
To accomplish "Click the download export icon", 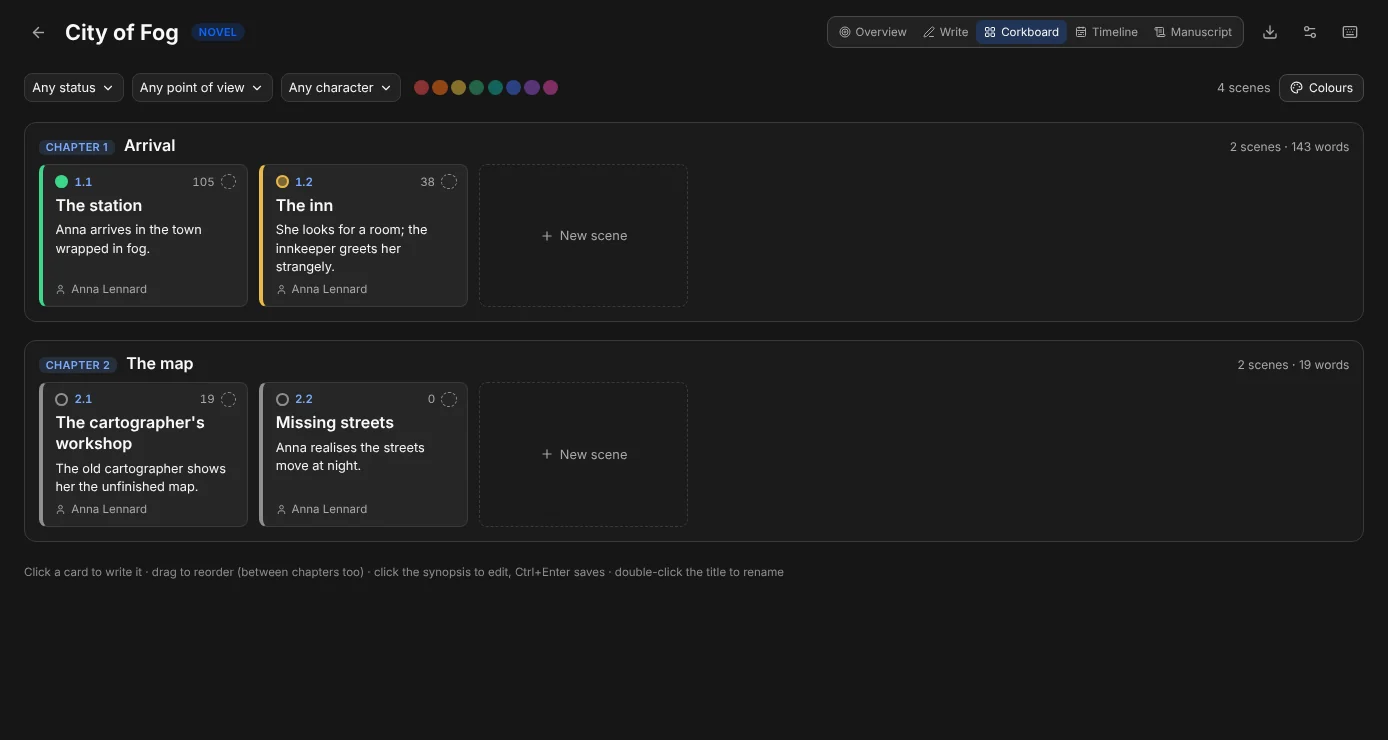I will click(x=1270, y=32).
